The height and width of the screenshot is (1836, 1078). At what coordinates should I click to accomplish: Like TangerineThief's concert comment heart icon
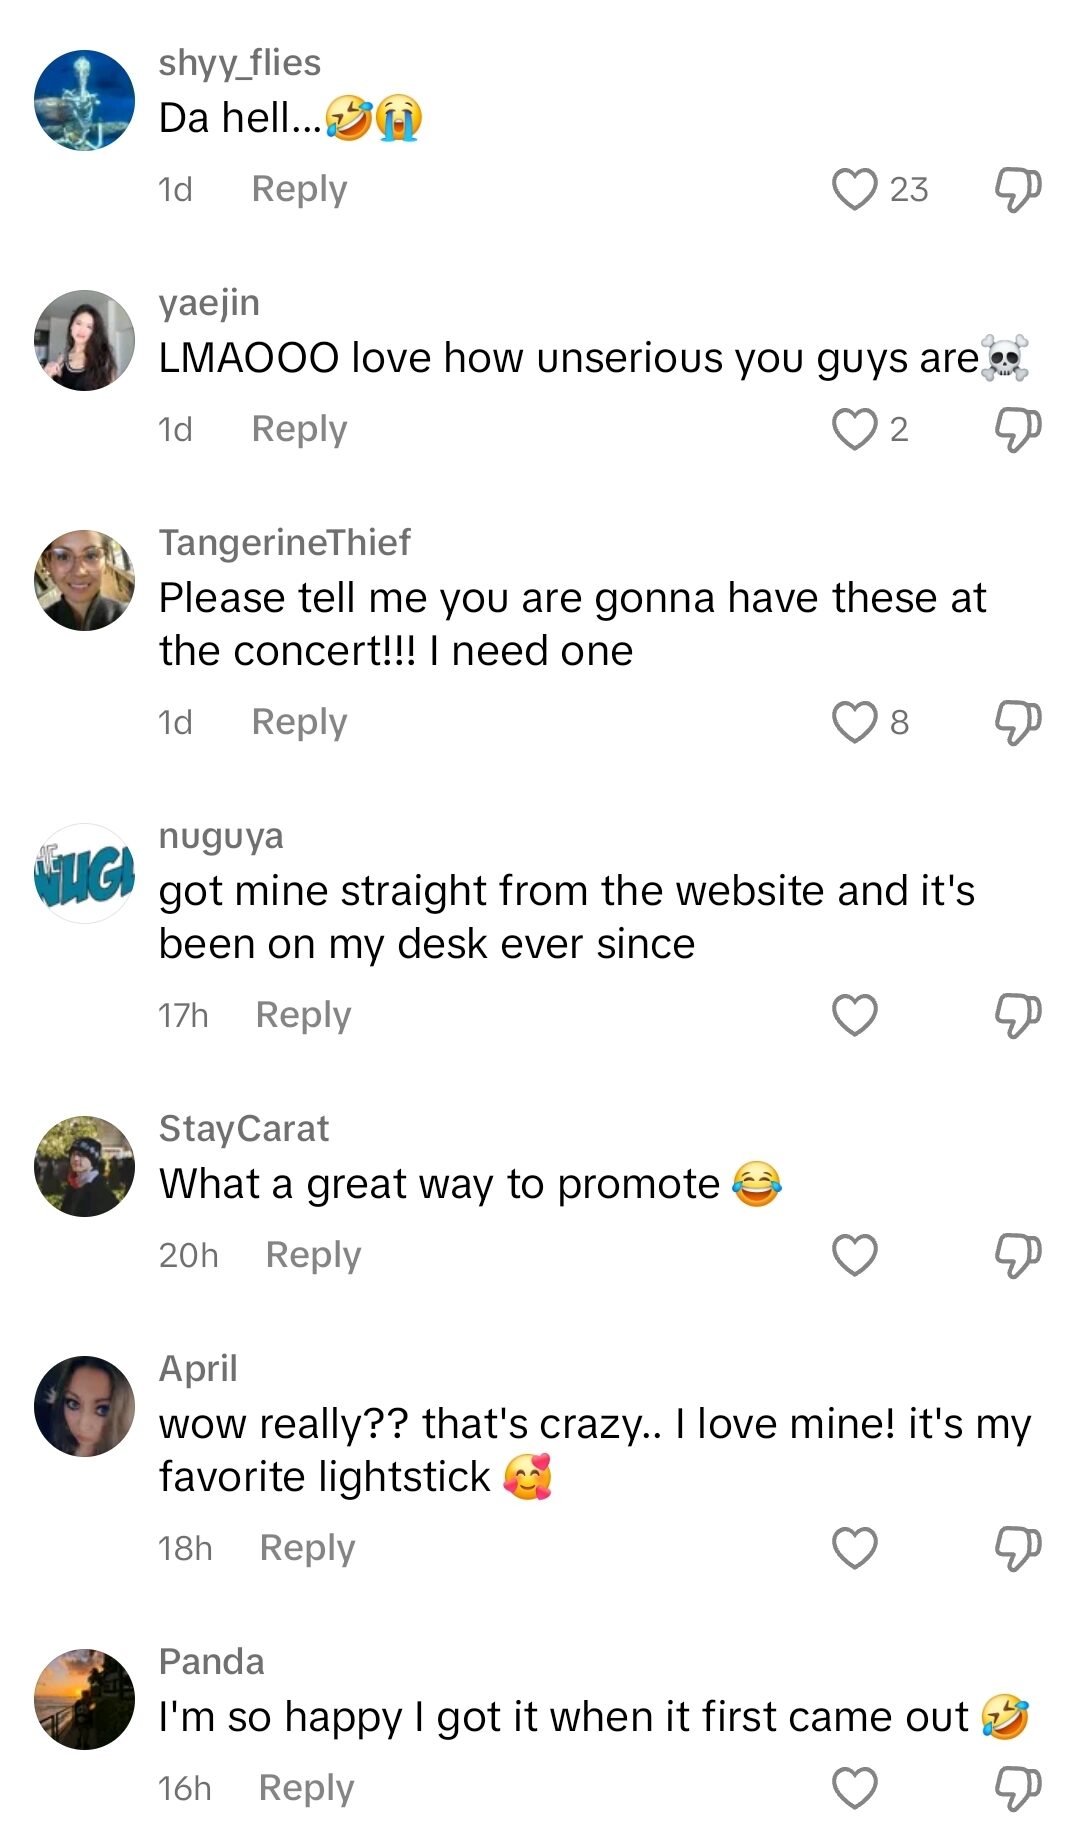click(x=856, y=720)
